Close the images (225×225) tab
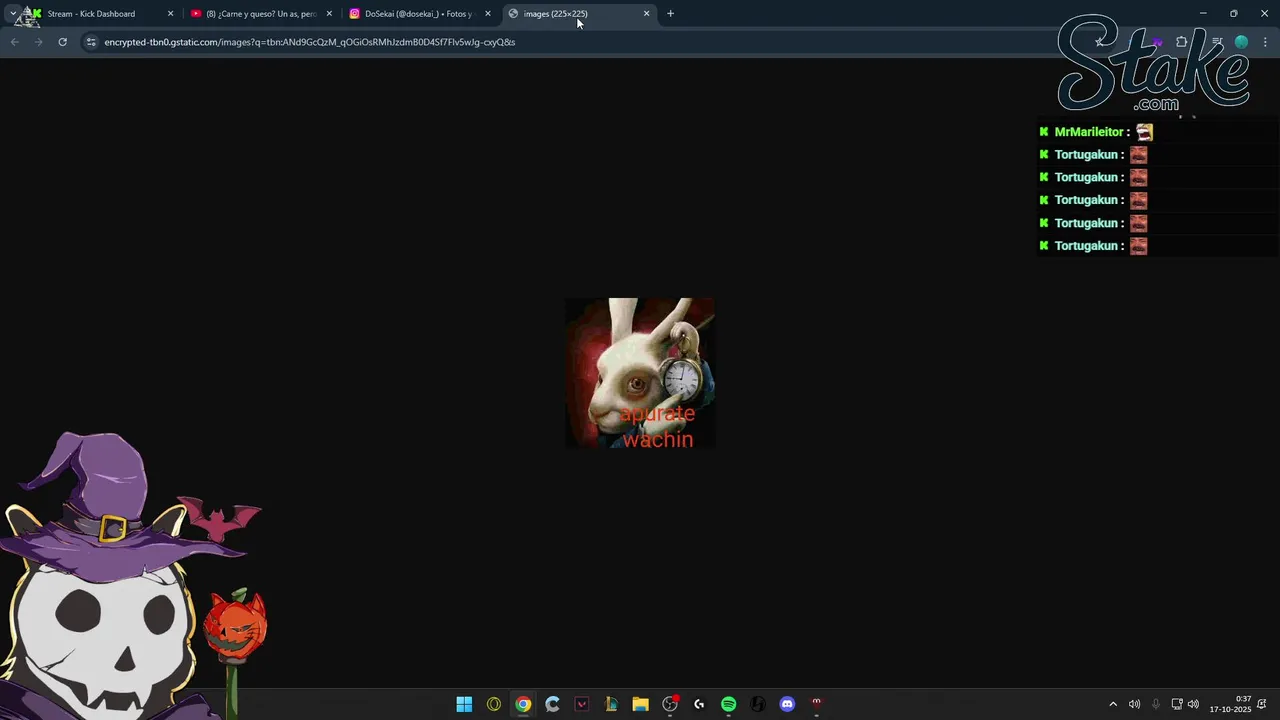 pyautogui.click(x=646, y=14)
